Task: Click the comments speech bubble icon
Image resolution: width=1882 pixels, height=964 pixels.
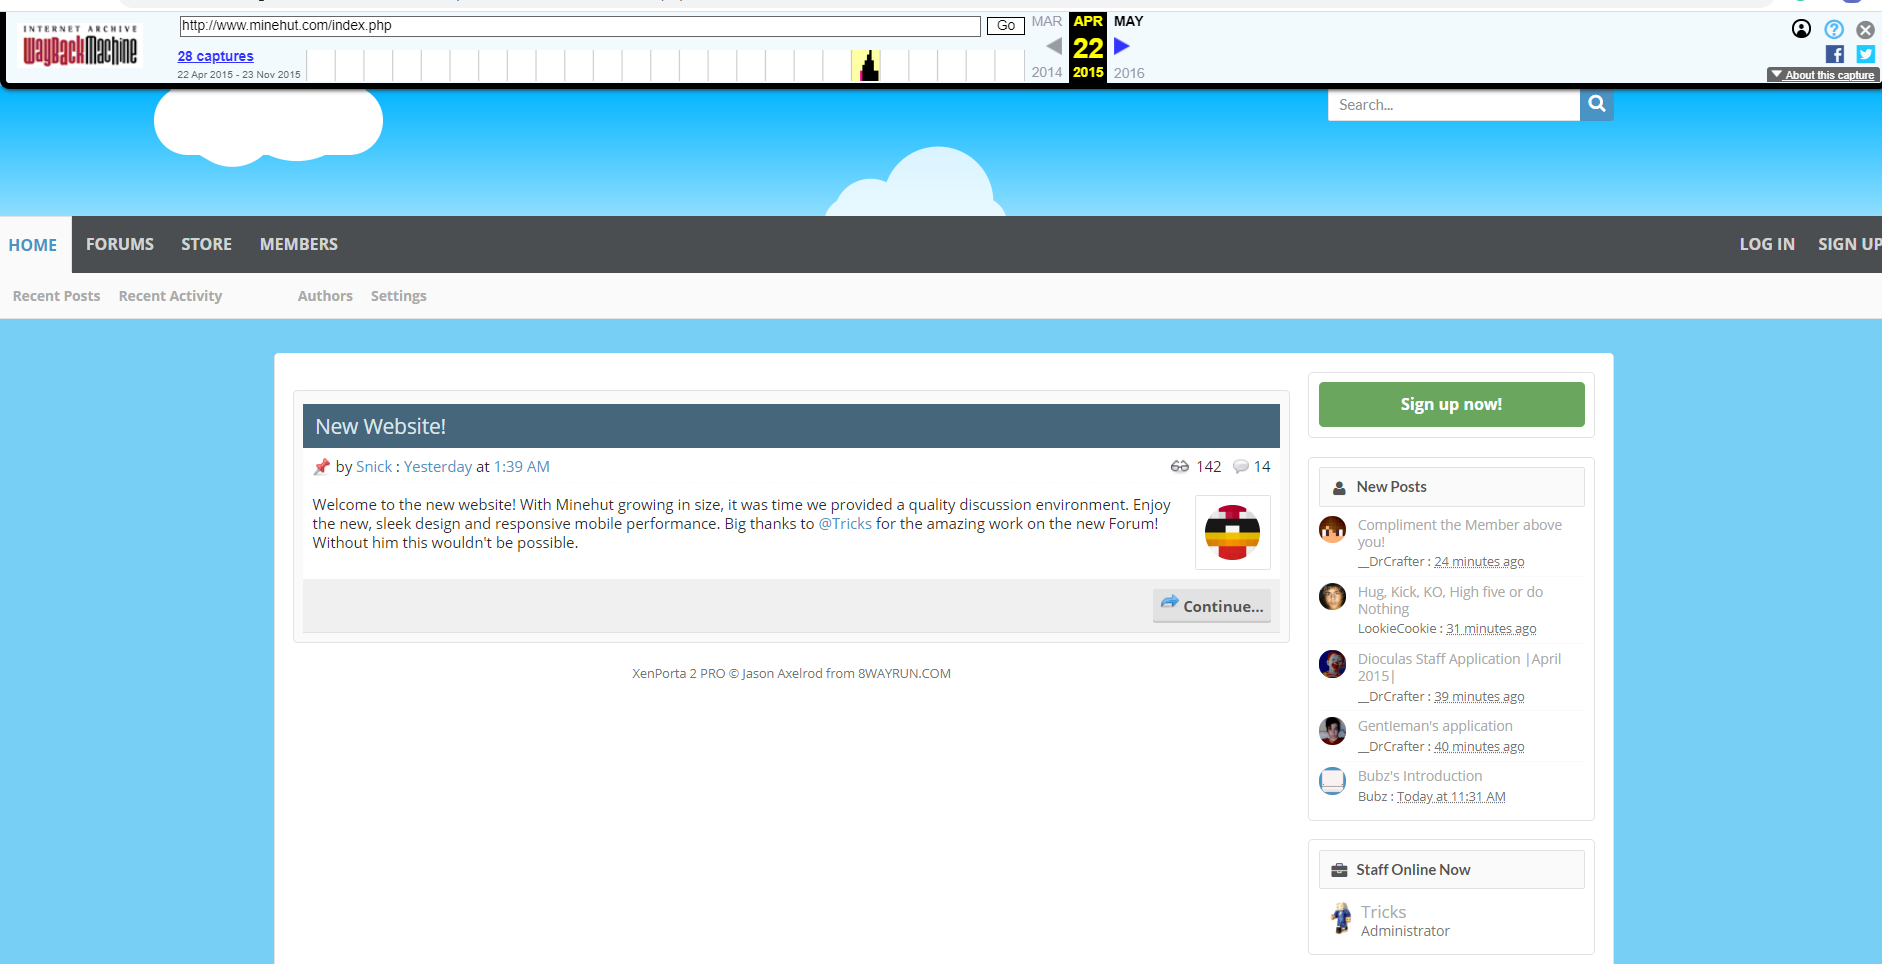Action: coord(1241,467)
